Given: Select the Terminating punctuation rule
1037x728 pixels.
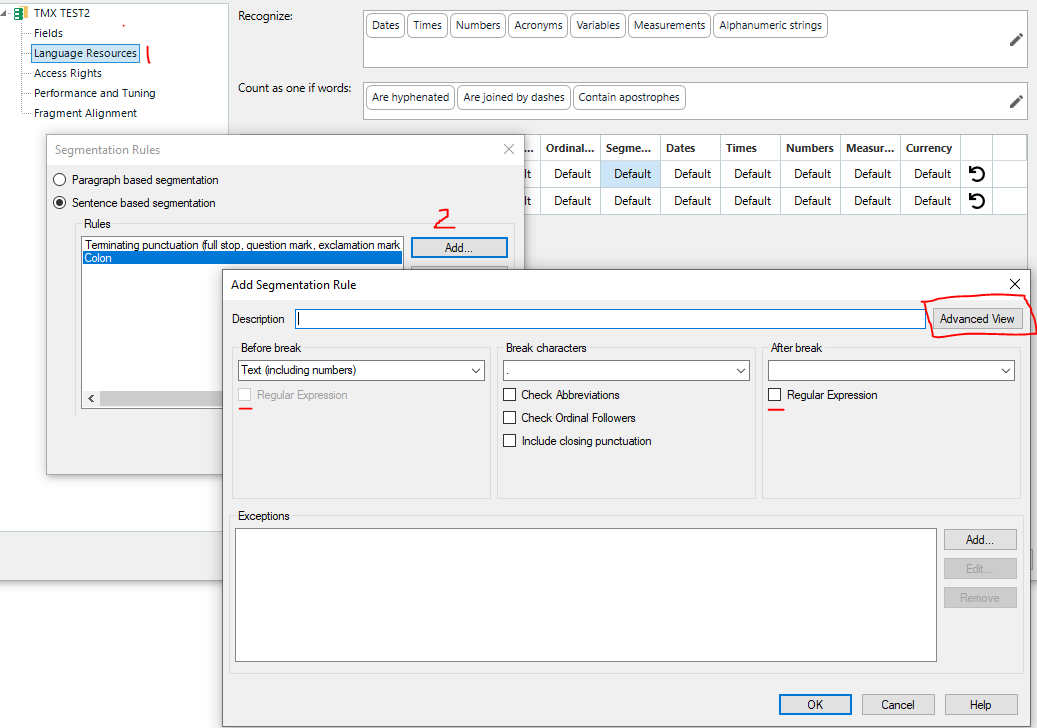Looking at the screenshot, I should 242,245.
